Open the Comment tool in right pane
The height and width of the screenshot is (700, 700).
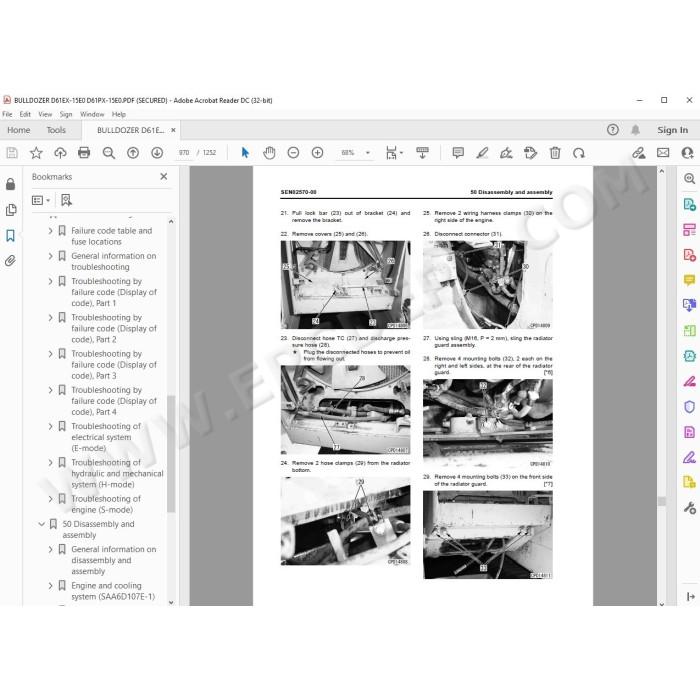point(689,280)
